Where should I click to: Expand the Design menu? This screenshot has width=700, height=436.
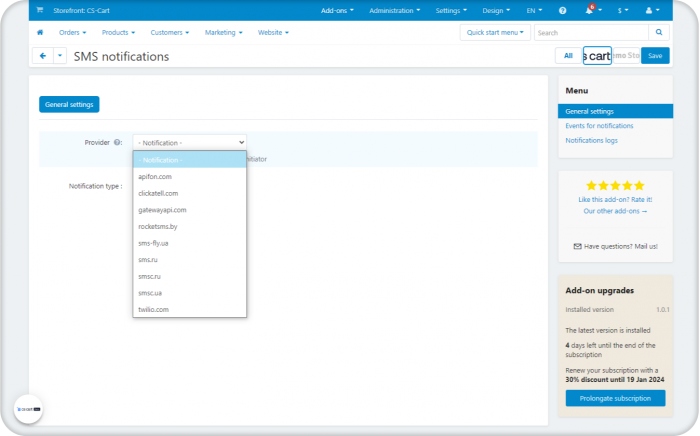pos(496,10)
